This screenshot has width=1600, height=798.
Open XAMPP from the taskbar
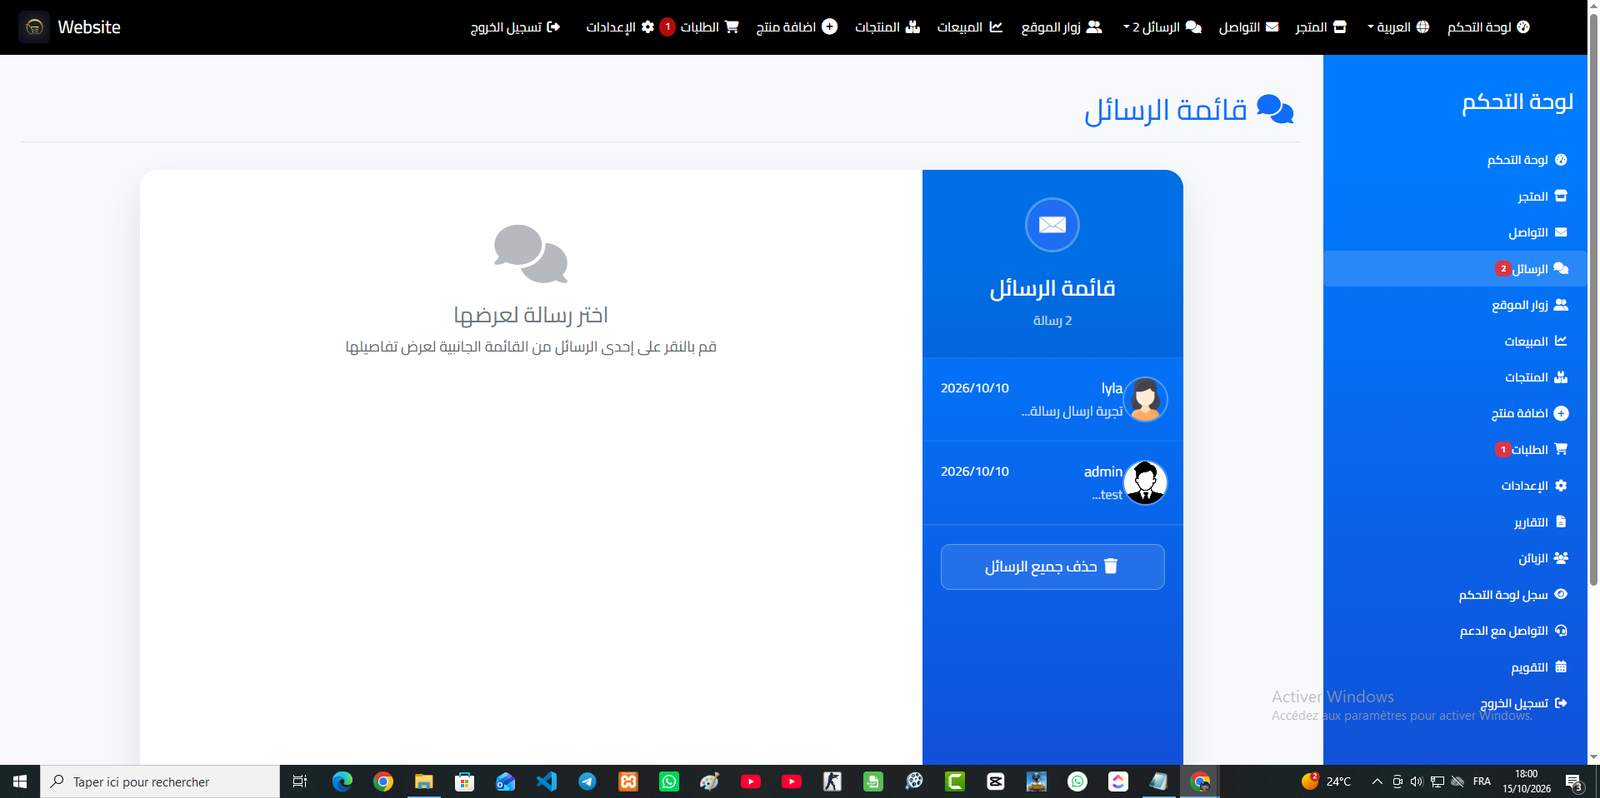pos(628,782)
